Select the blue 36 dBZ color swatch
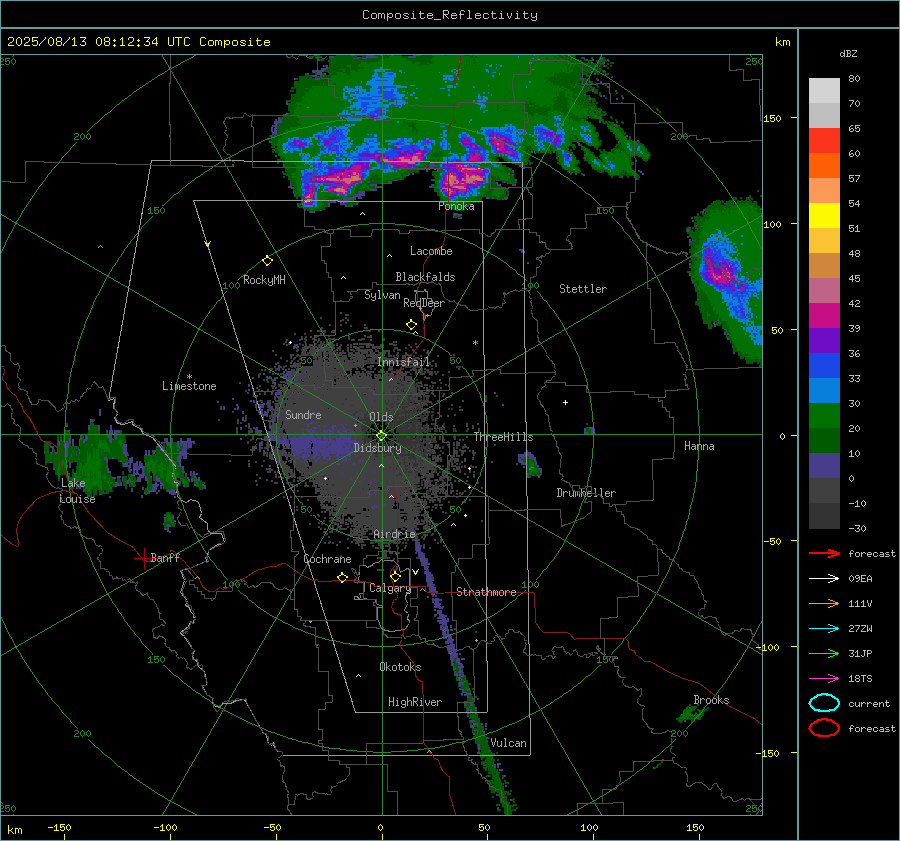 [x=824, y=365]
